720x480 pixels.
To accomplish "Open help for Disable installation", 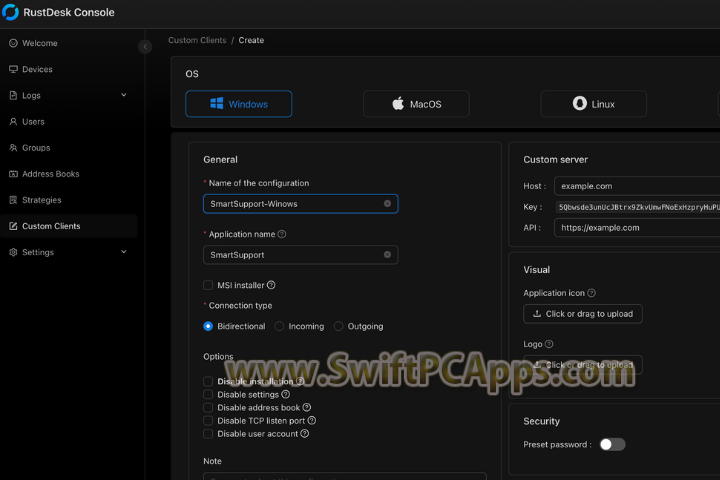I will 300,381.
